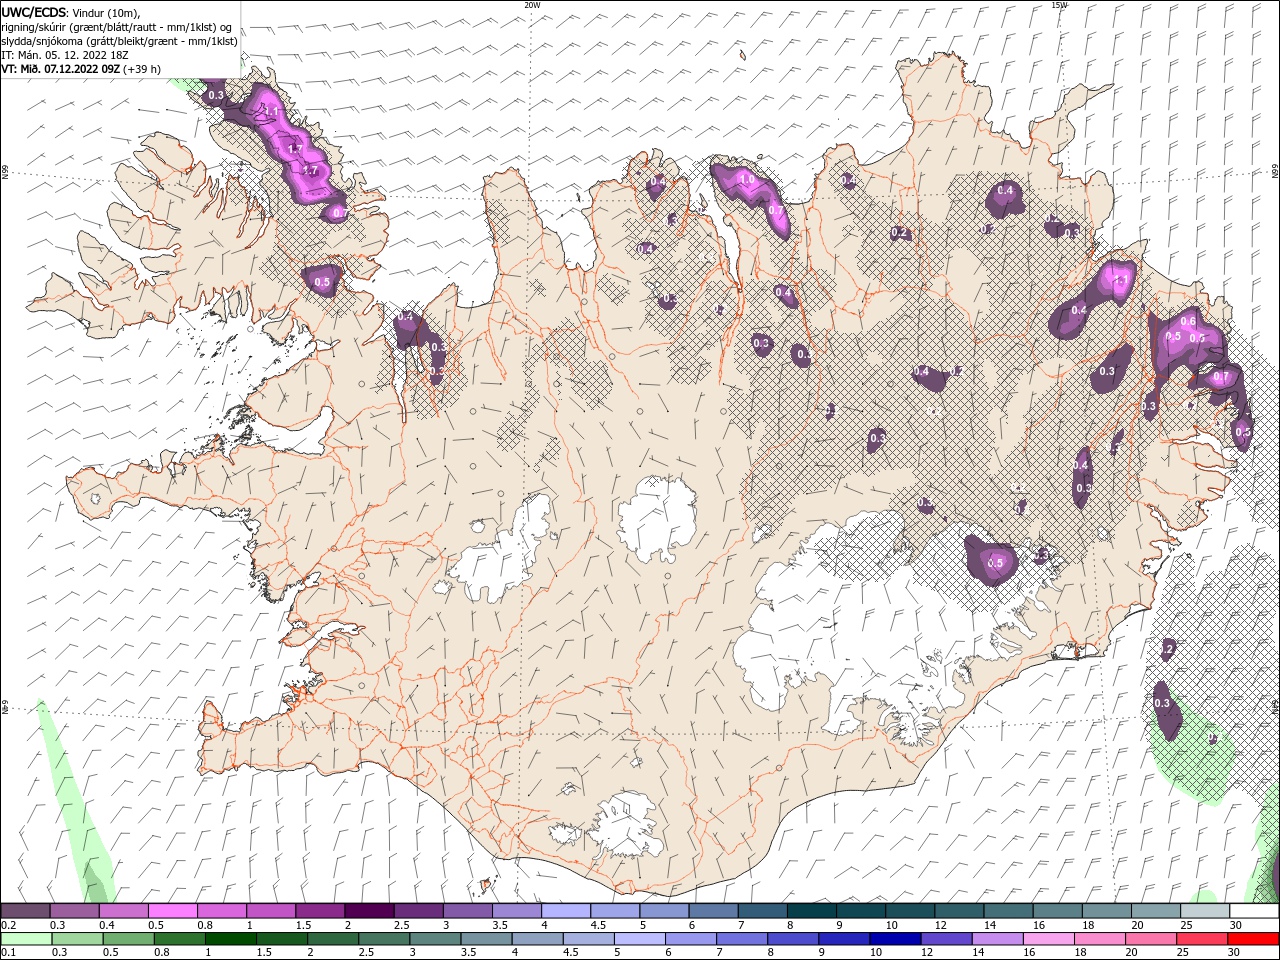Click the 'rigning/skúrir' legend description line
1280x960 pixels.
(x=116, y=27)
